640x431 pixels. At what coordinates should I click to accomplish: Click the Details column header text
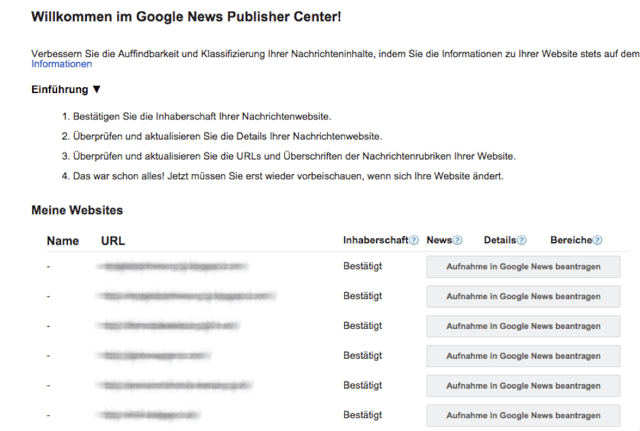(x=500, y=240)
